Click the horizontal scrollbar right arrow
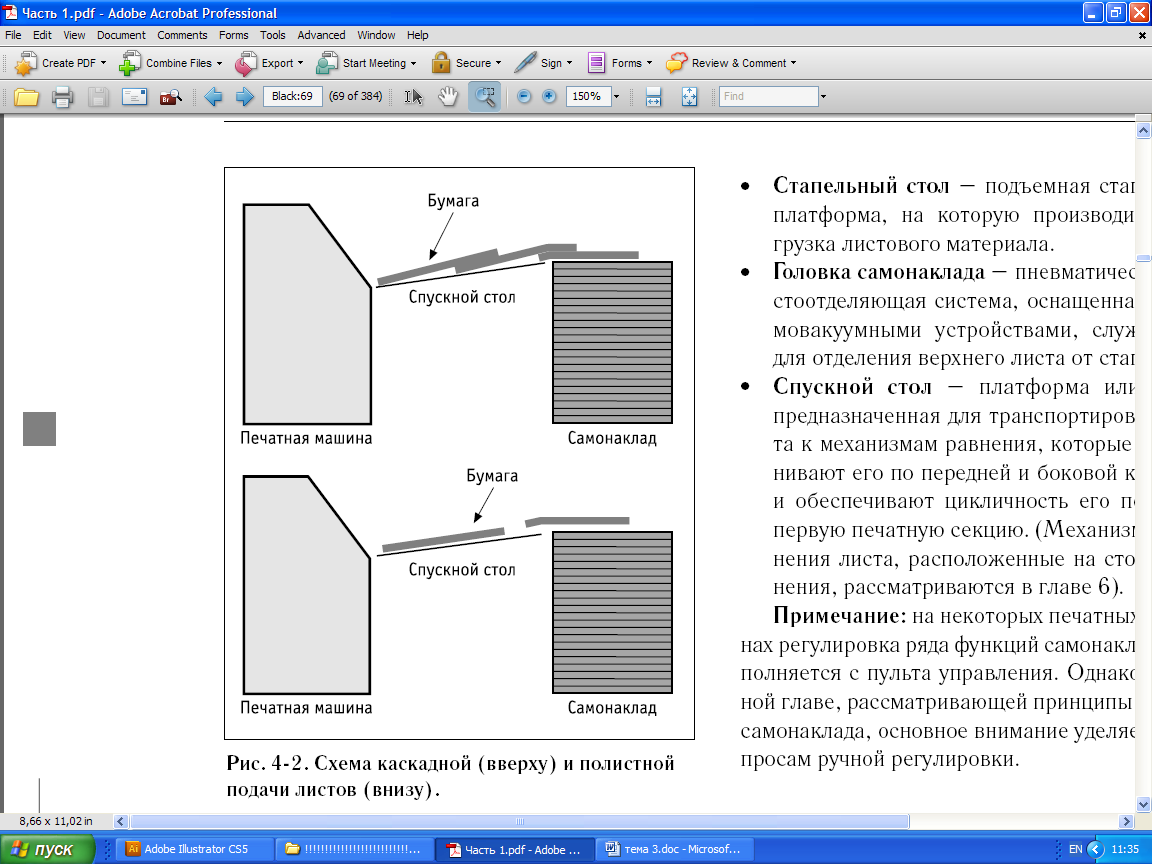 (1126, 821)
